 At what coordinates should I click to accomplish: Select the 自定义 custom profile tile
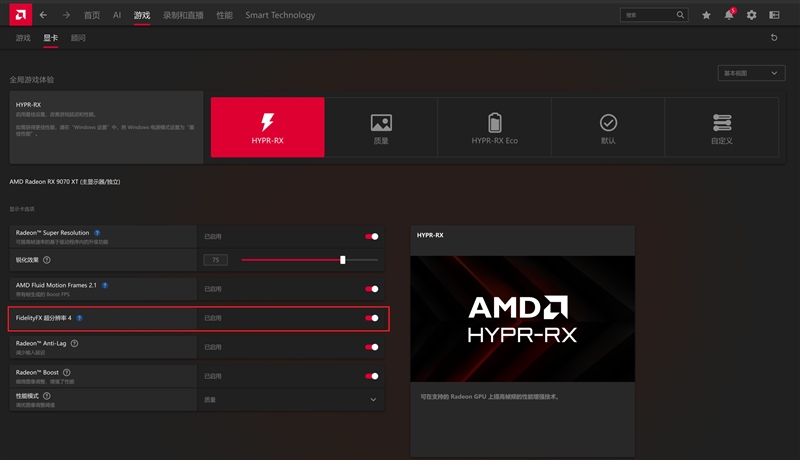(722, 127)
